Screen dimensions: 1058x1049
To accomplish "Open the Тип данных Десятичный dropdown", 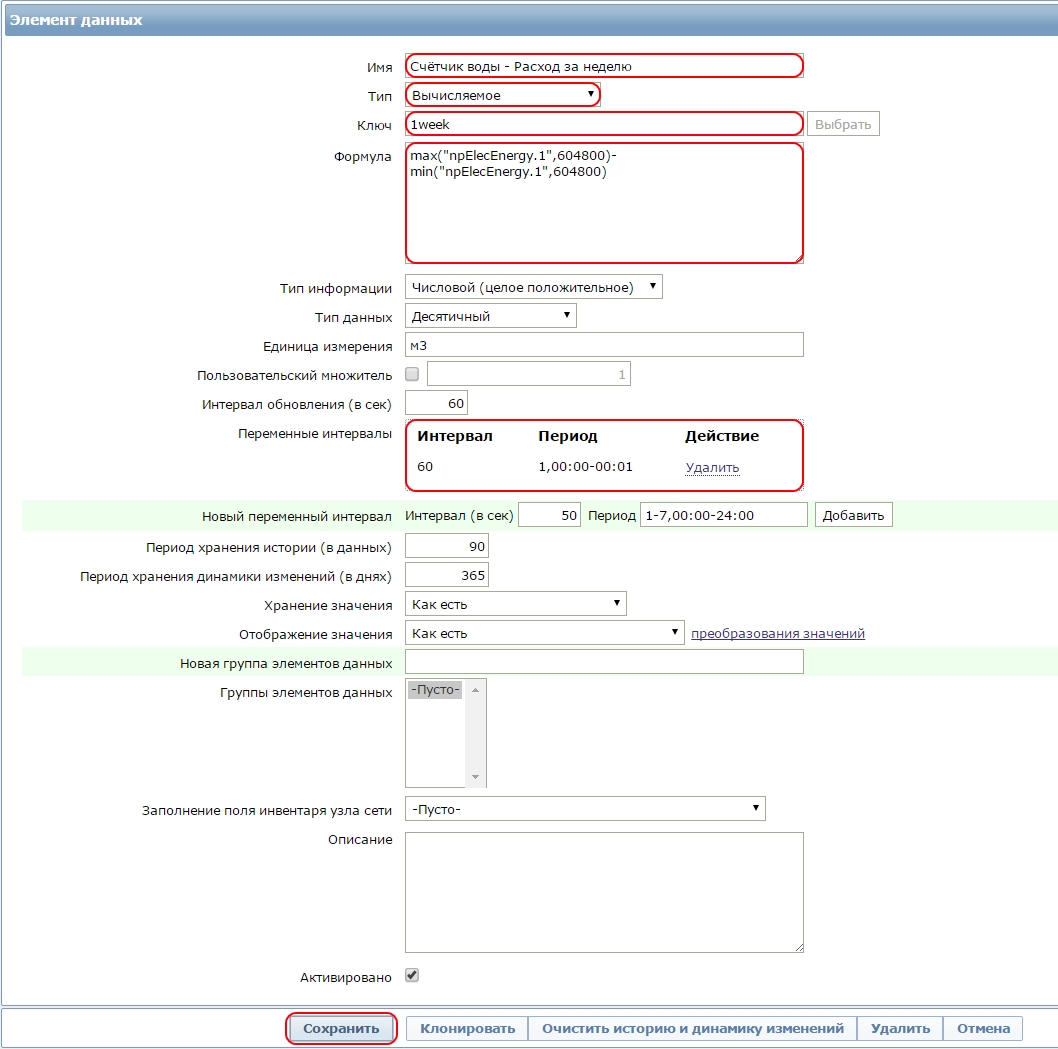I will (491, 316).
